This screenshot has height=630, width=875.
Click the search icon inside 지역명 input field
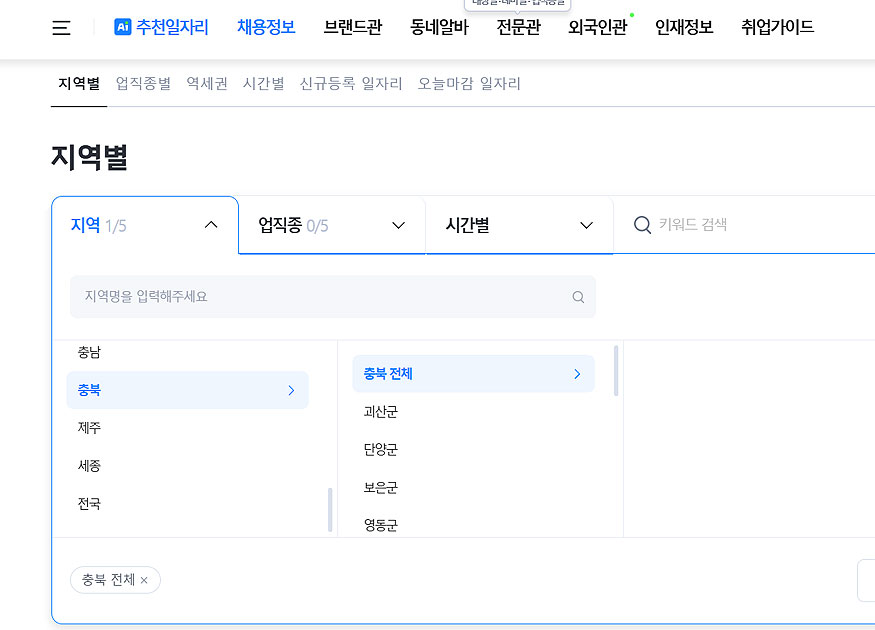pyautogui.click(x=578, y=297)
